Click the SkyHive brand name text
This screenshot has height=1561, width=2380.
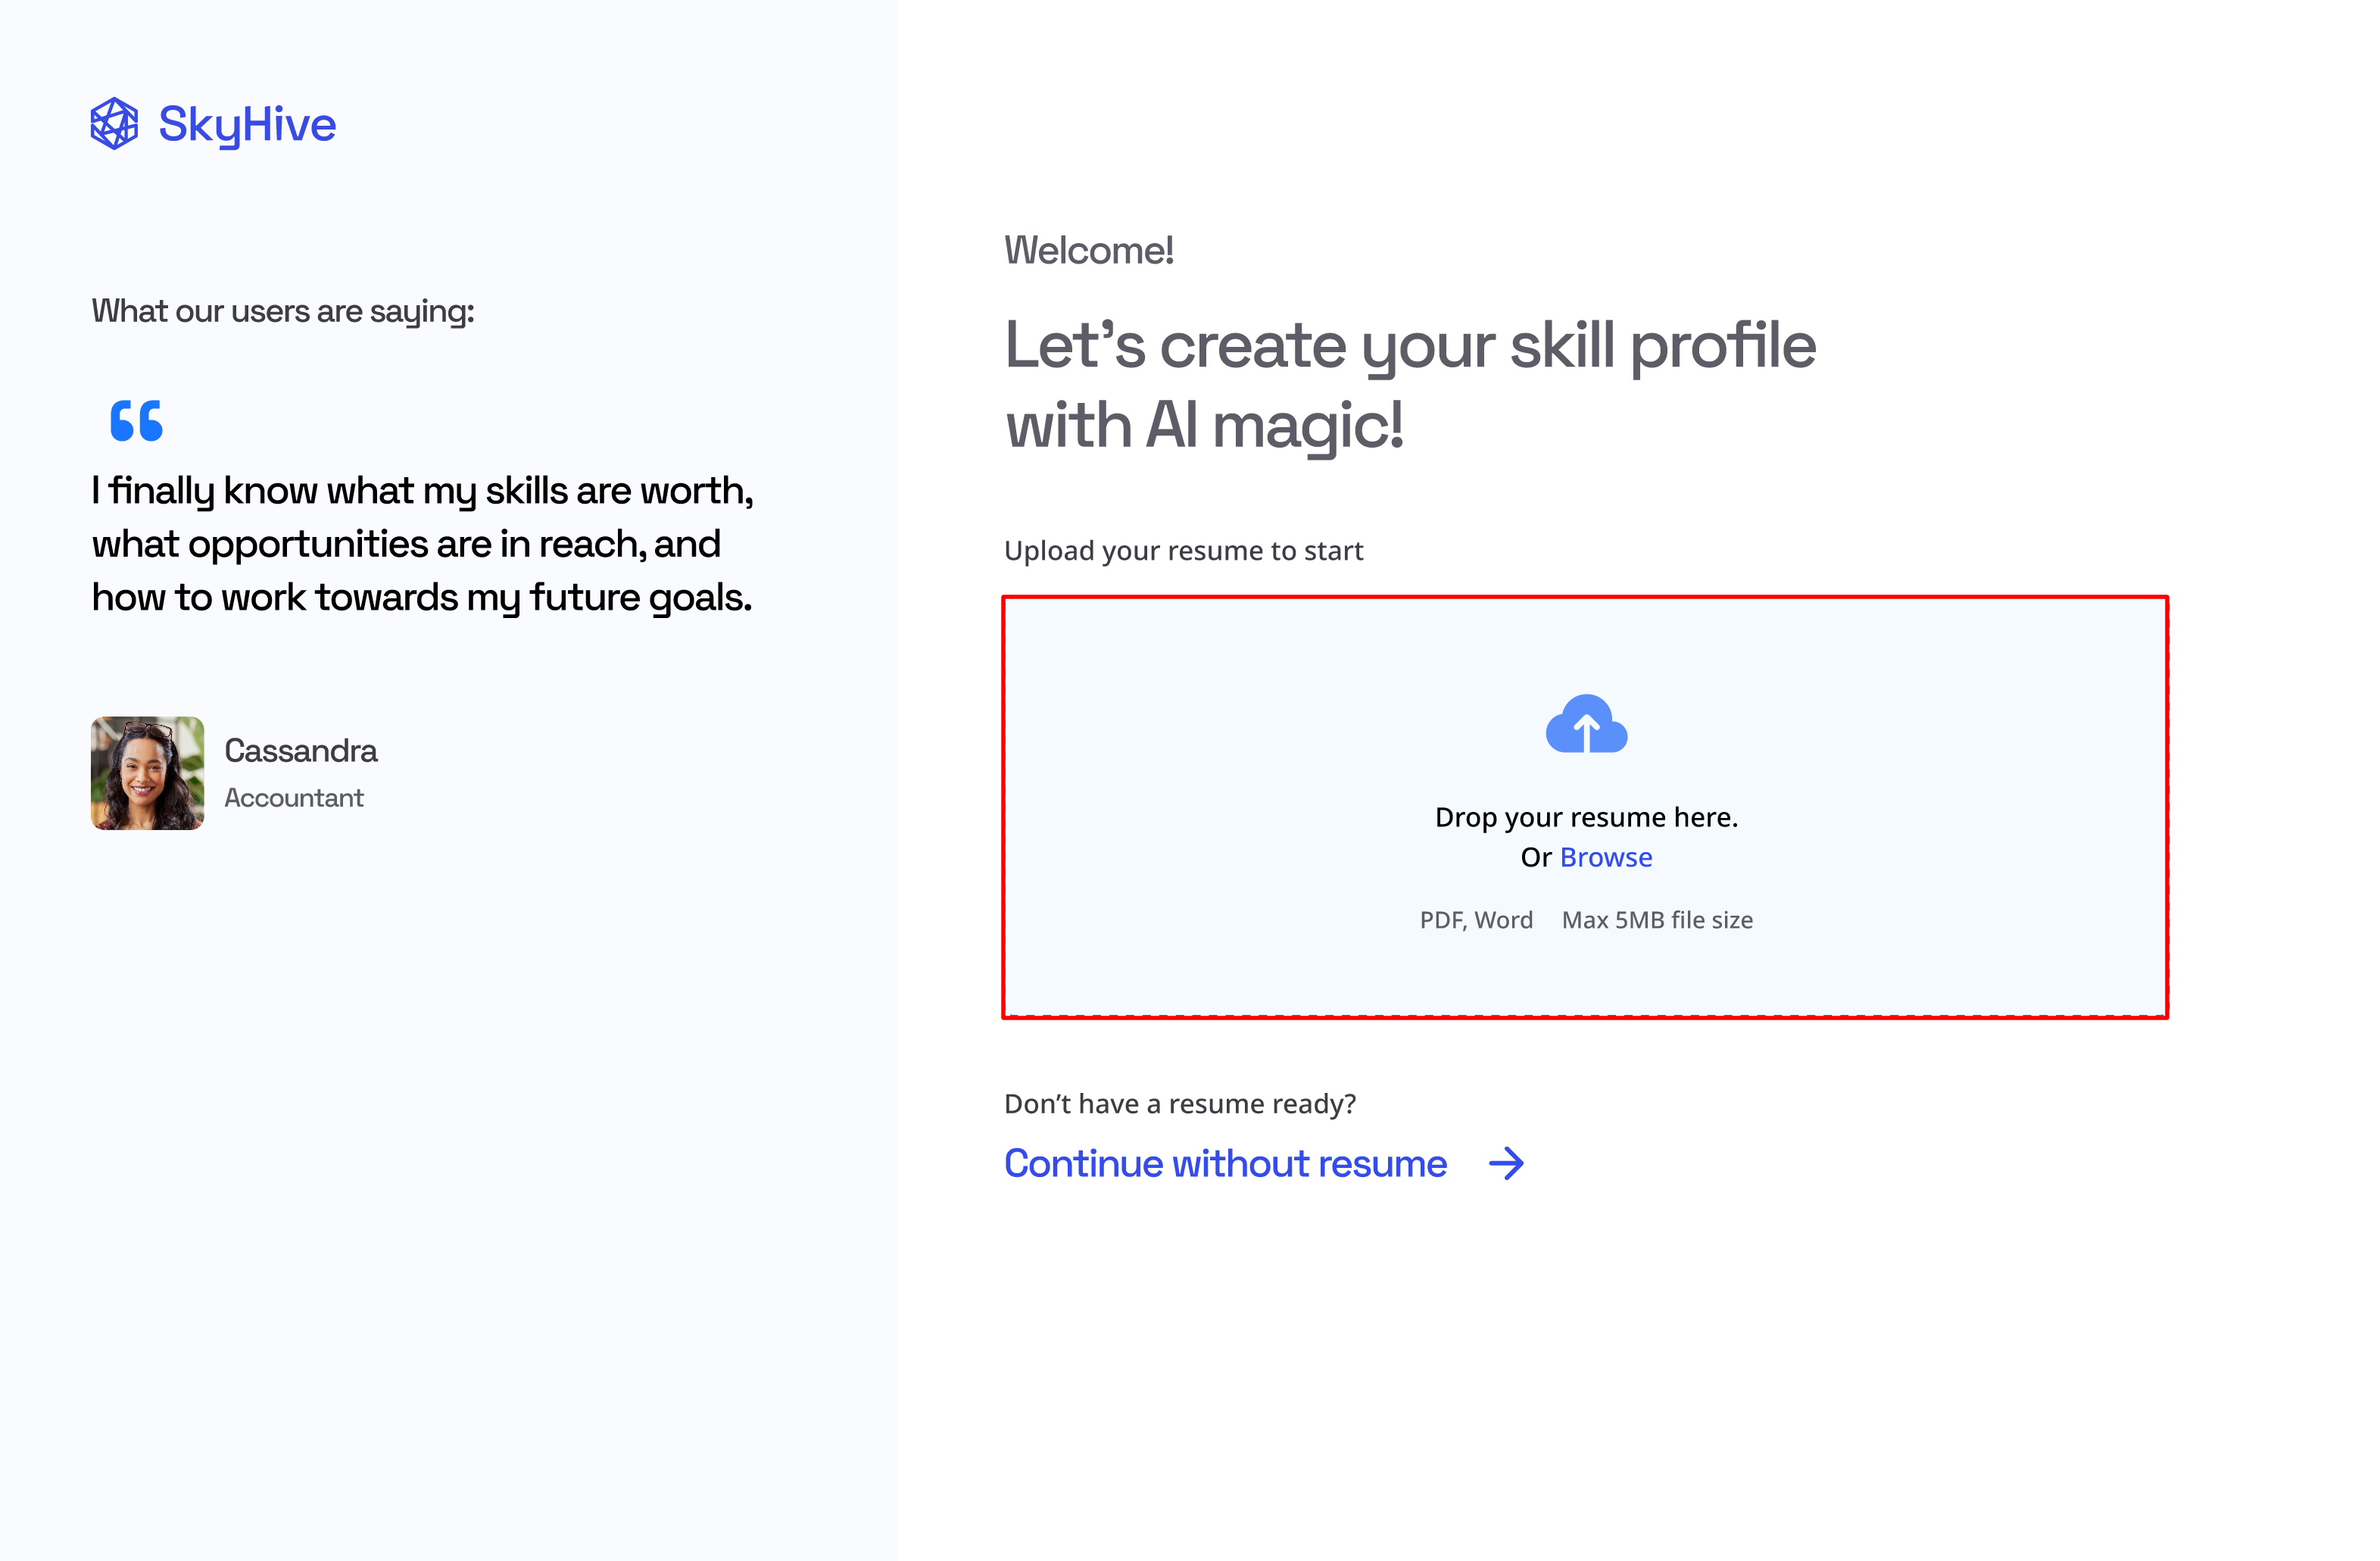[x=247, y=125]
